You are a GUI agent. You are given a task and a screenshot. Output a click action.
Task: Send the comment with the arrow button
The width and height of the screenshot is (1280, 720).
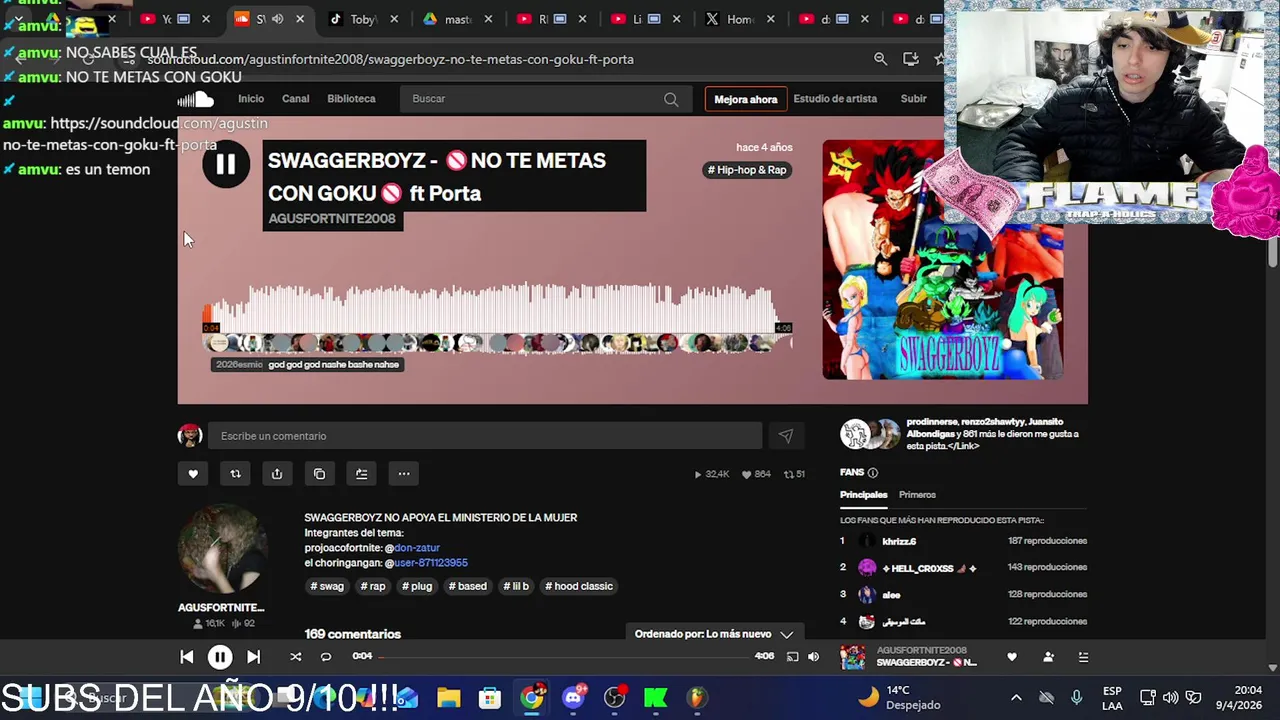pos(785,436)
